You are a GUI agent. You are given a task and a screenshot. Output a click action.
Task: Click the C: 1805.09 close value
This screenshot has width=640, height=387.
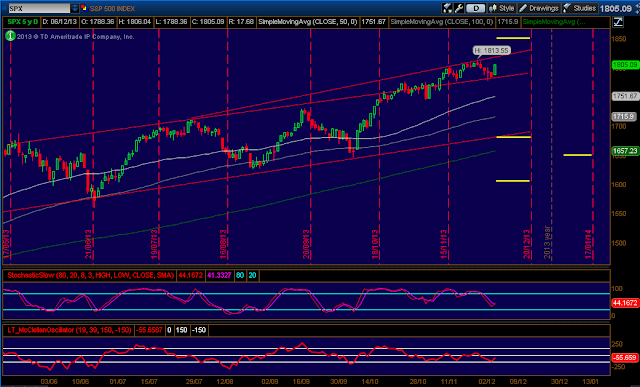208,22
